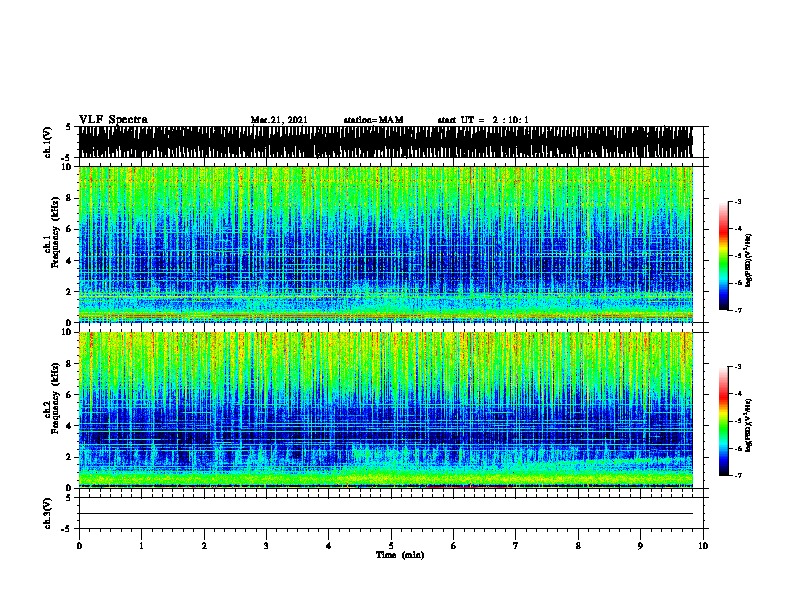Click the "-3" label on ch.2 color scale
Image resolution: width=792 pixels, height=612 pixels.
click(x=737, y=367)
